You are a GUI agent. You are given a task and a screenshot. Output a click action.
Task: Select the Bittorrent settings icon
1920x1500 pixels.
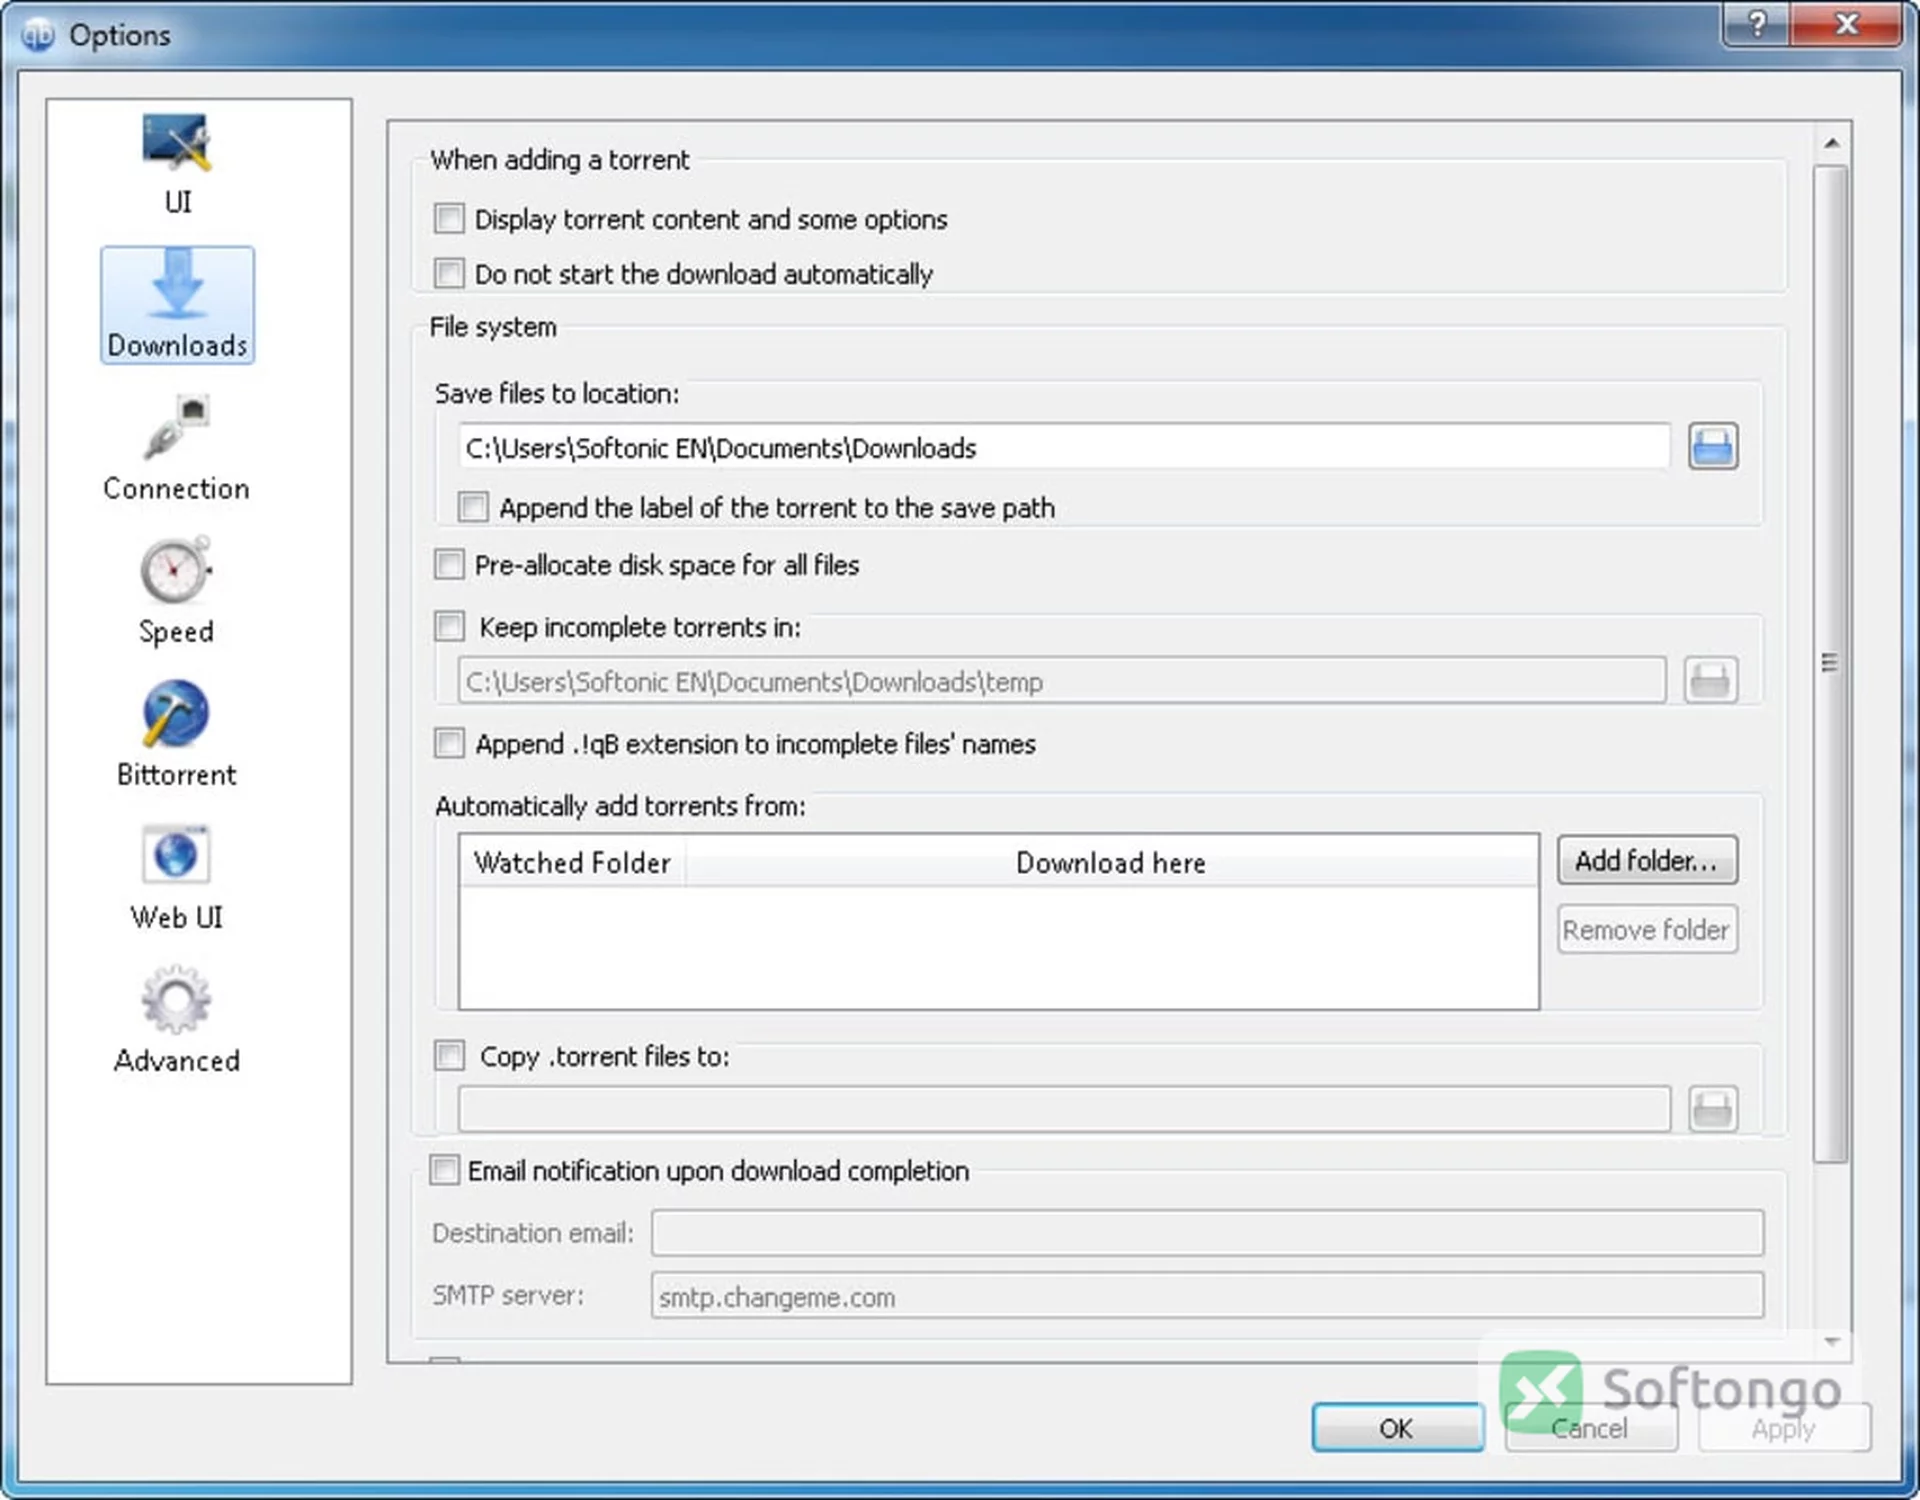point(177,713)
